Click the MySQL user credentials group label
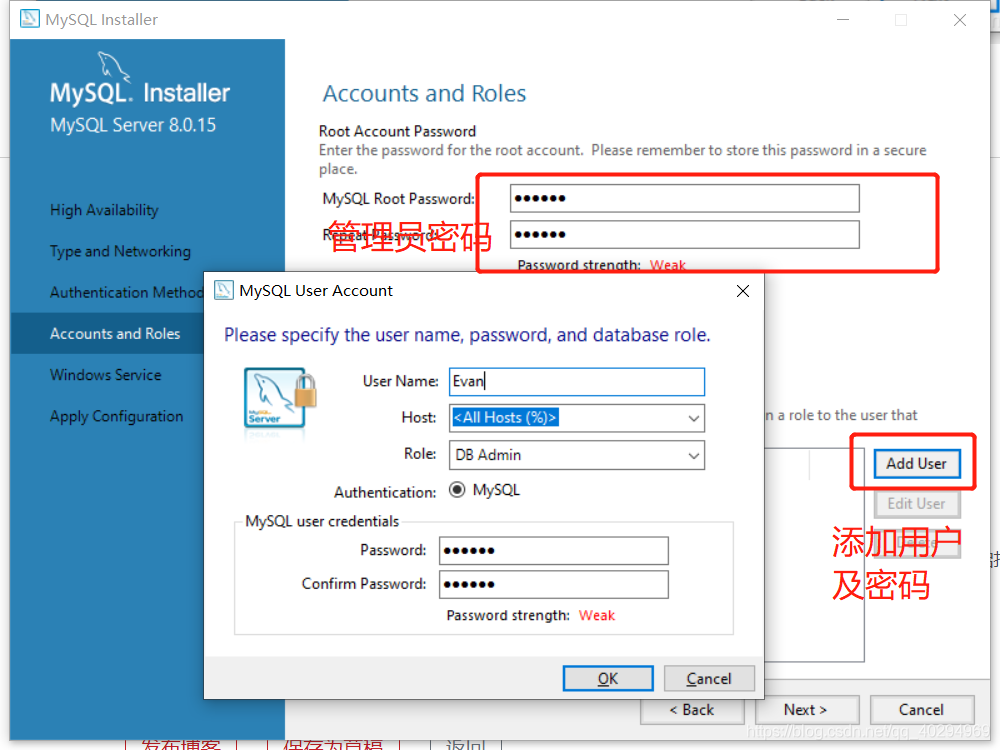Image resolution: width=1000 pixels, height=750 pixels. point(322,521)
